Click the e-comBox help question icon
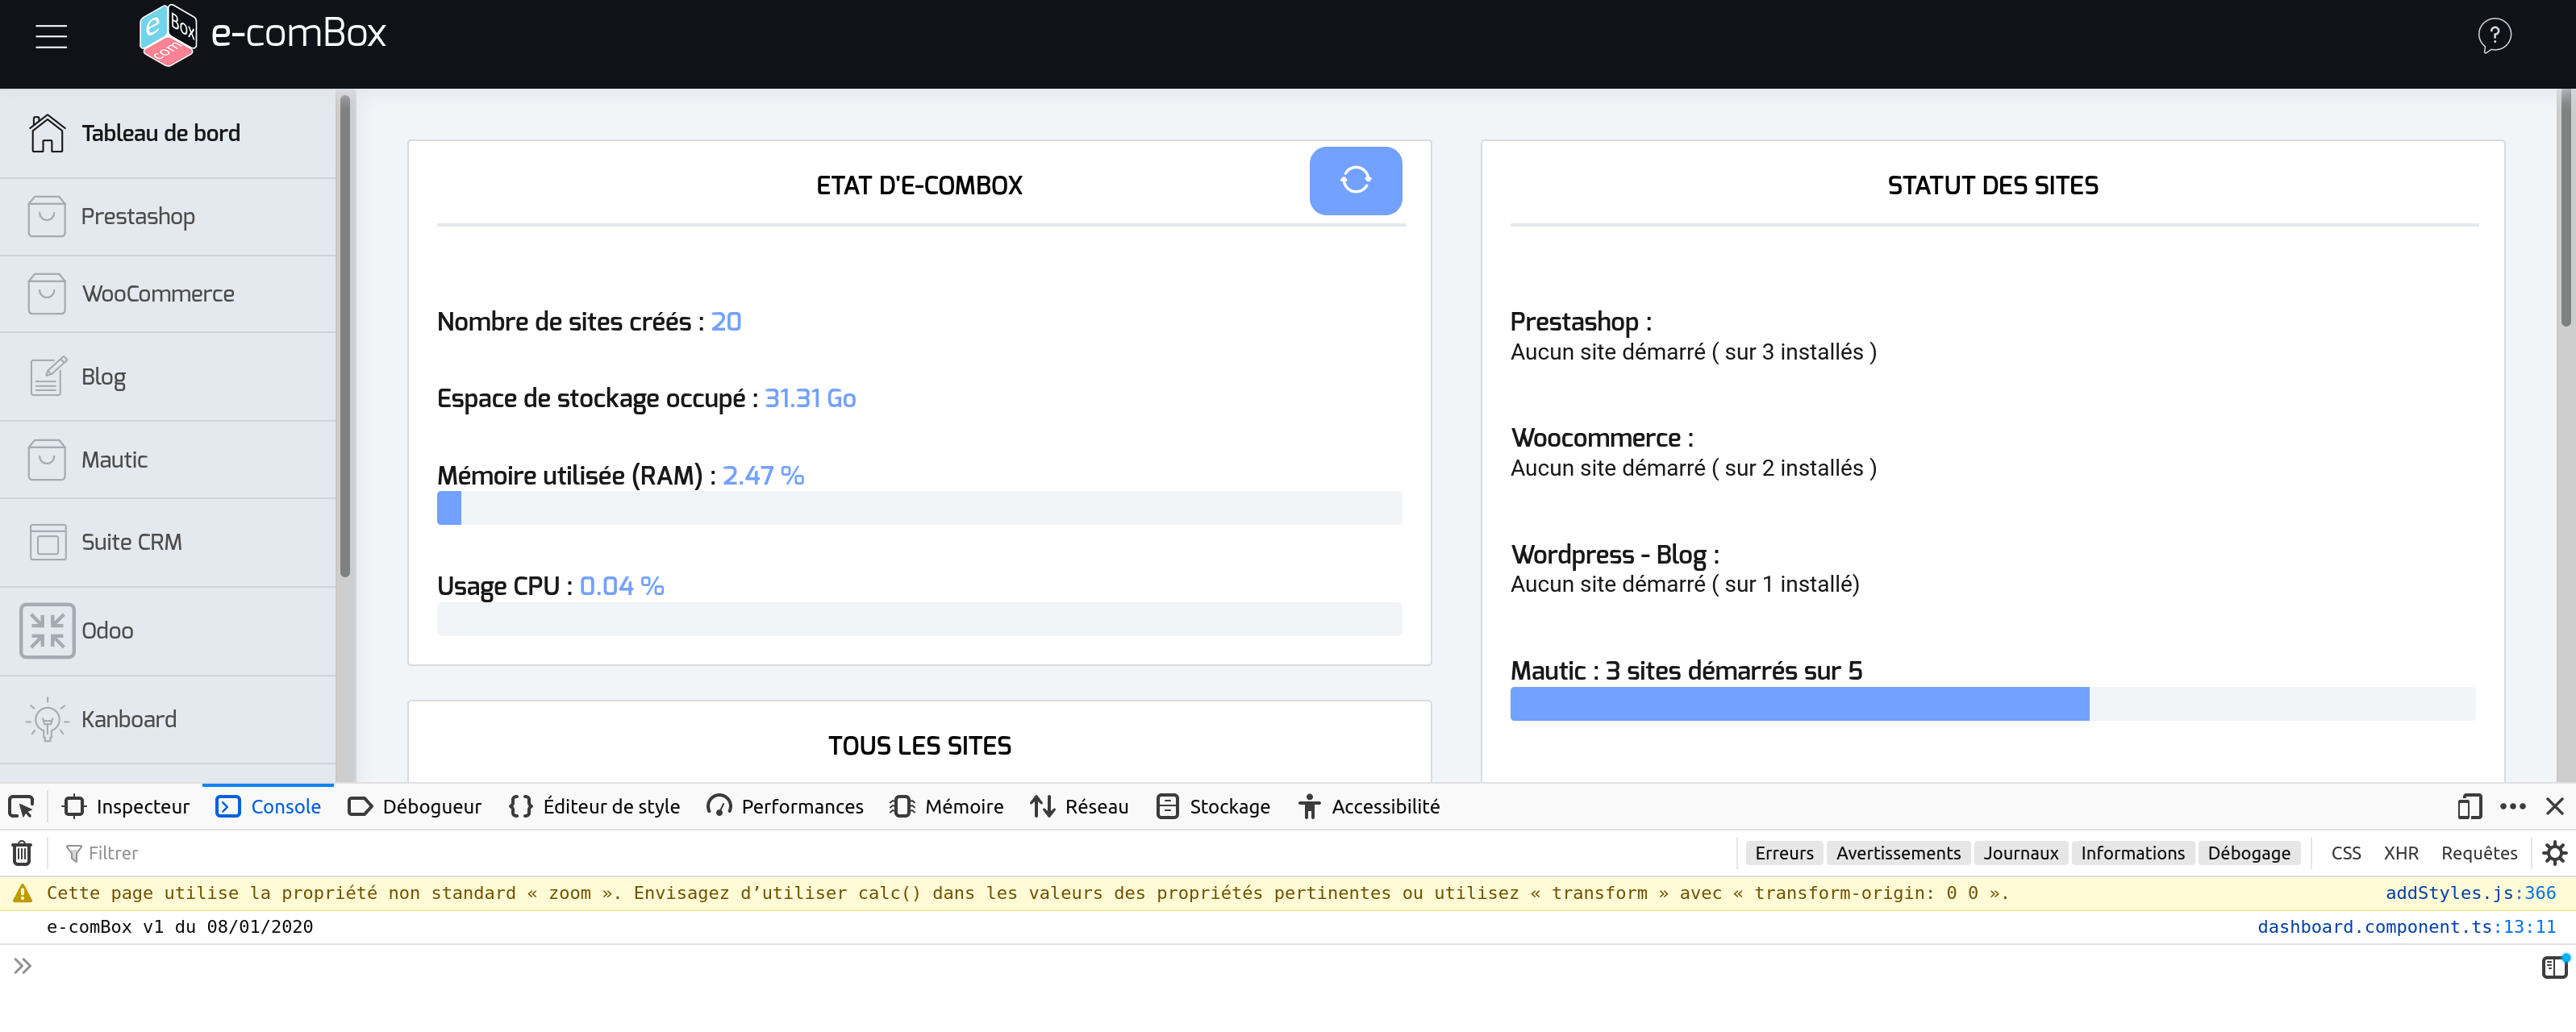The height and width of the screenshot is (1032, 2576). tap(2494, 36)
